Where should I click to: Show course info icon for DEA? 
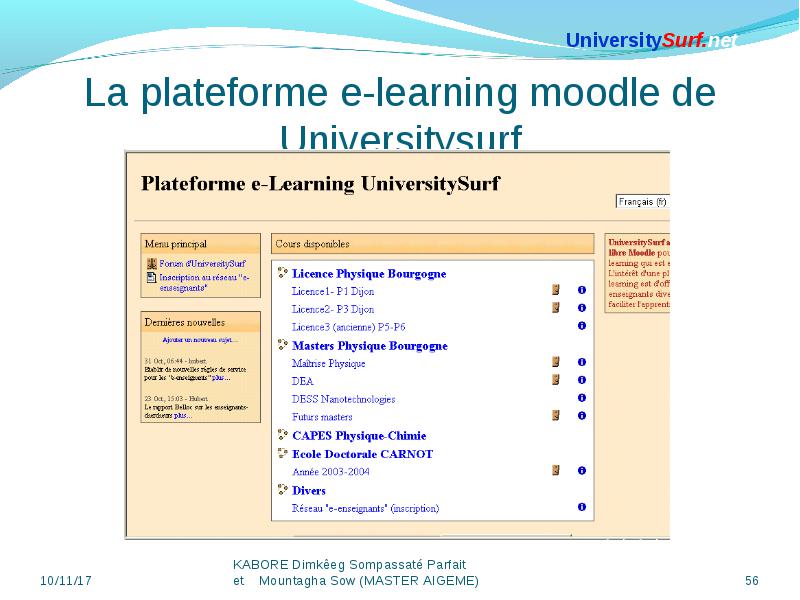(x=582, y=380)
